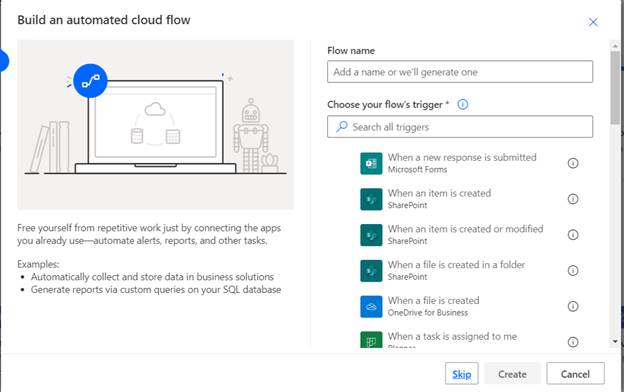Viewport: 624px width, 392px height.
Task: Click SharePoint icon for 'When an item is created'
Action: (371, 199)
